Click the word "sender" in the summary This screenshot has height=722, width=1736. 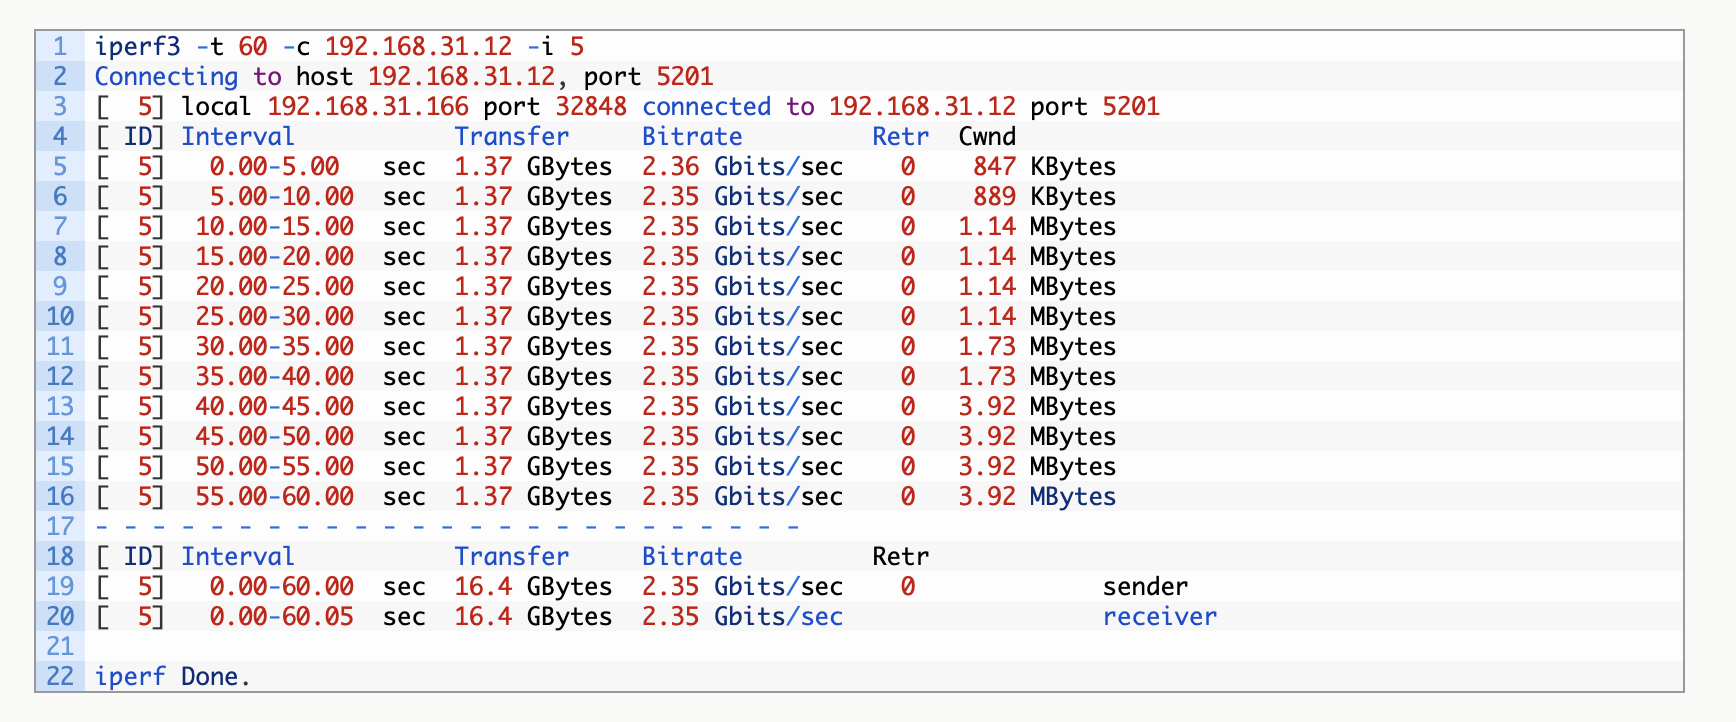[x=1145, y=587]
